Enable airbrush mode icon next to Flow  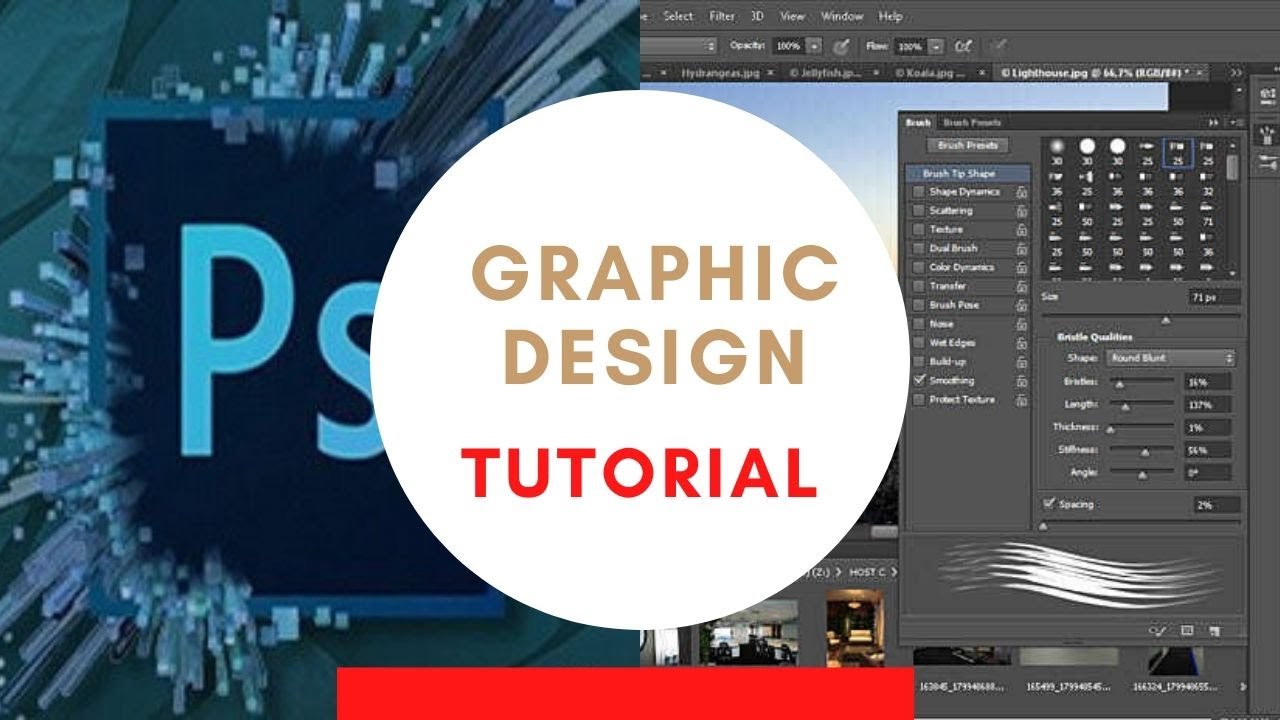963,46
